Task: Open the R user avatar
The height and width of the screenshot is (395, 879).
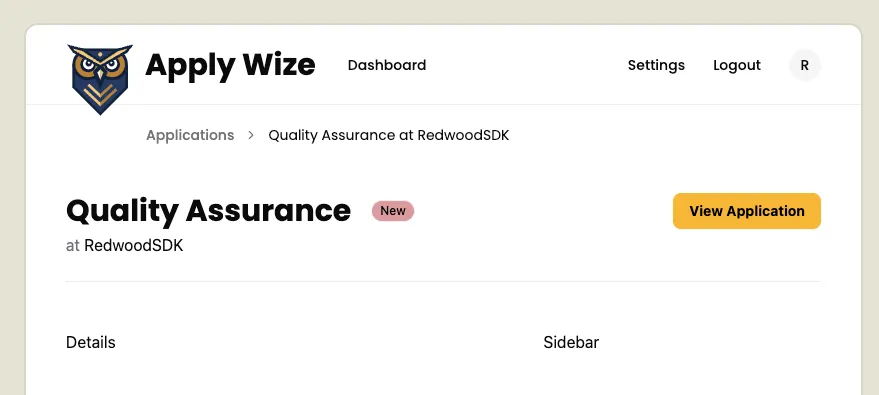Action: pos(804,66)
